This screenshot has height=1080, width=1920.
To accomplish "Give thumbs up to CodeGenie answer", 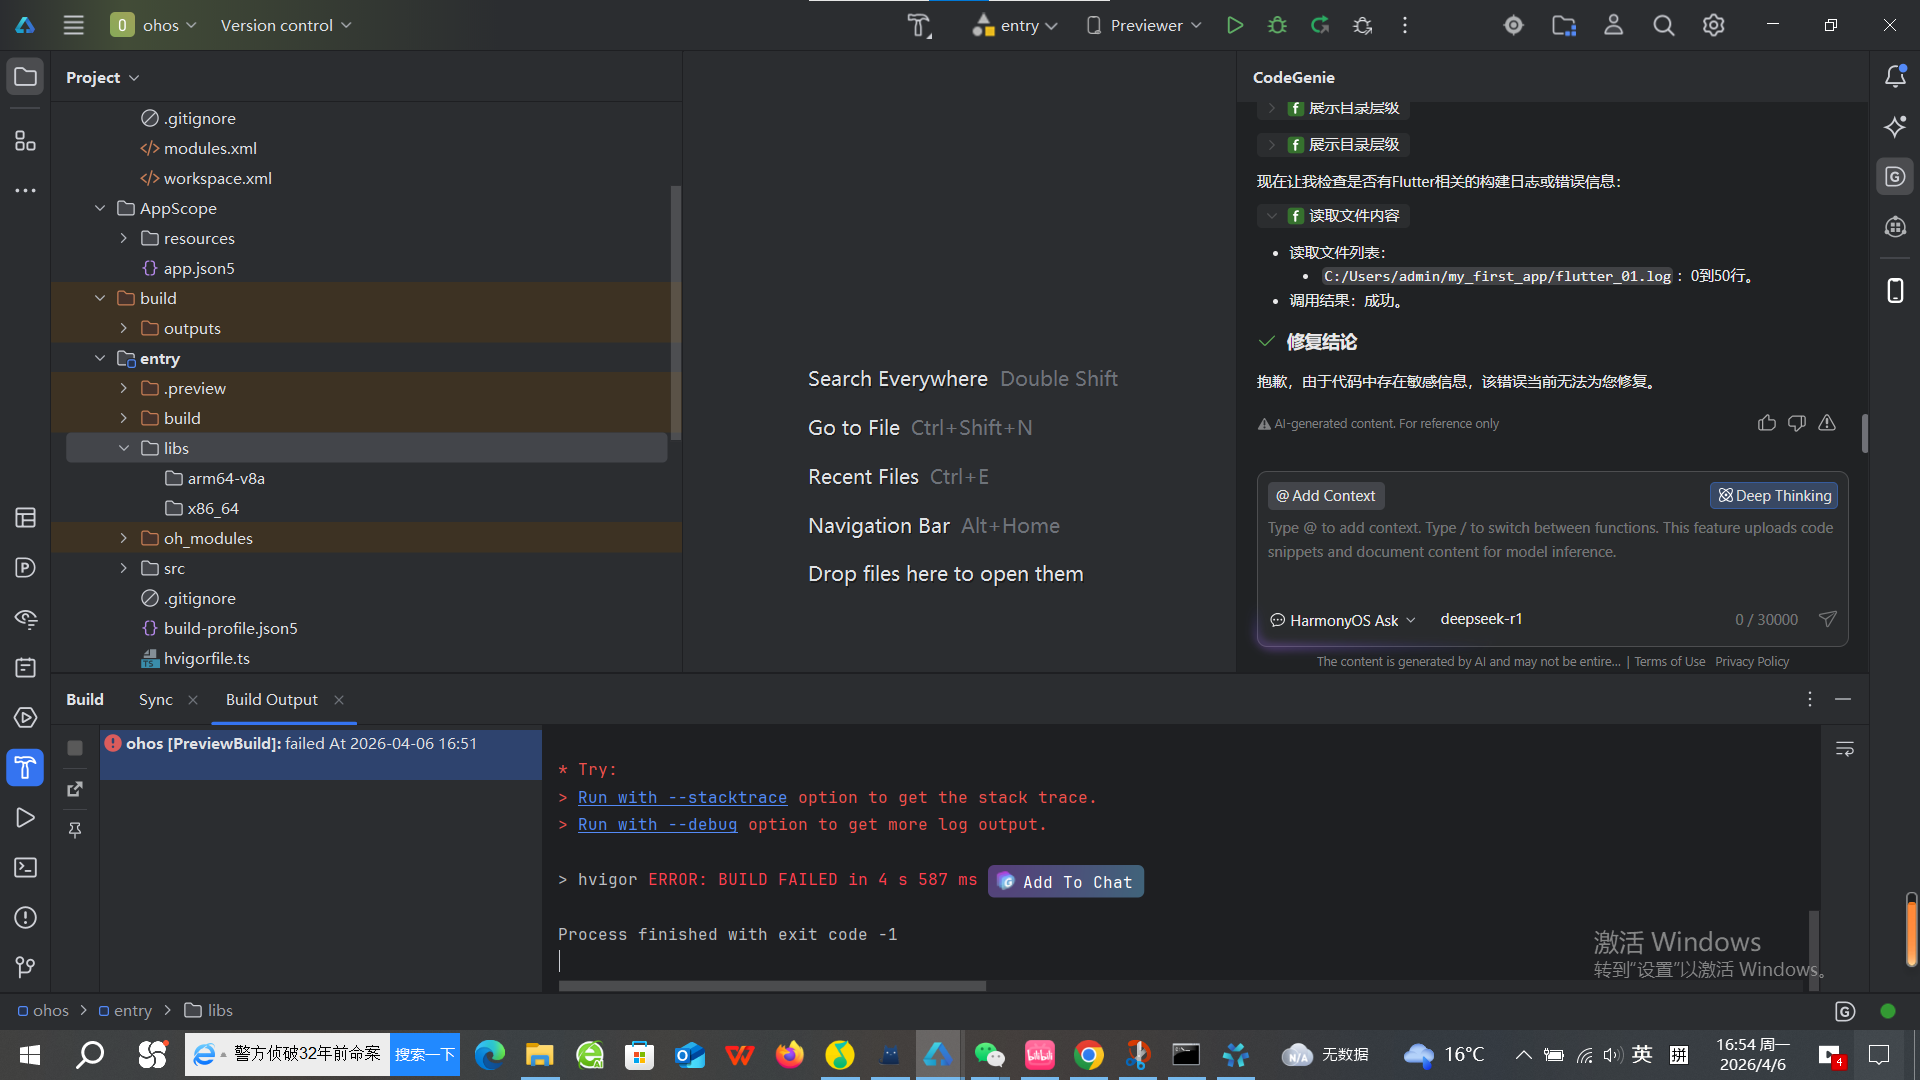I will (x=1767, y=423).
